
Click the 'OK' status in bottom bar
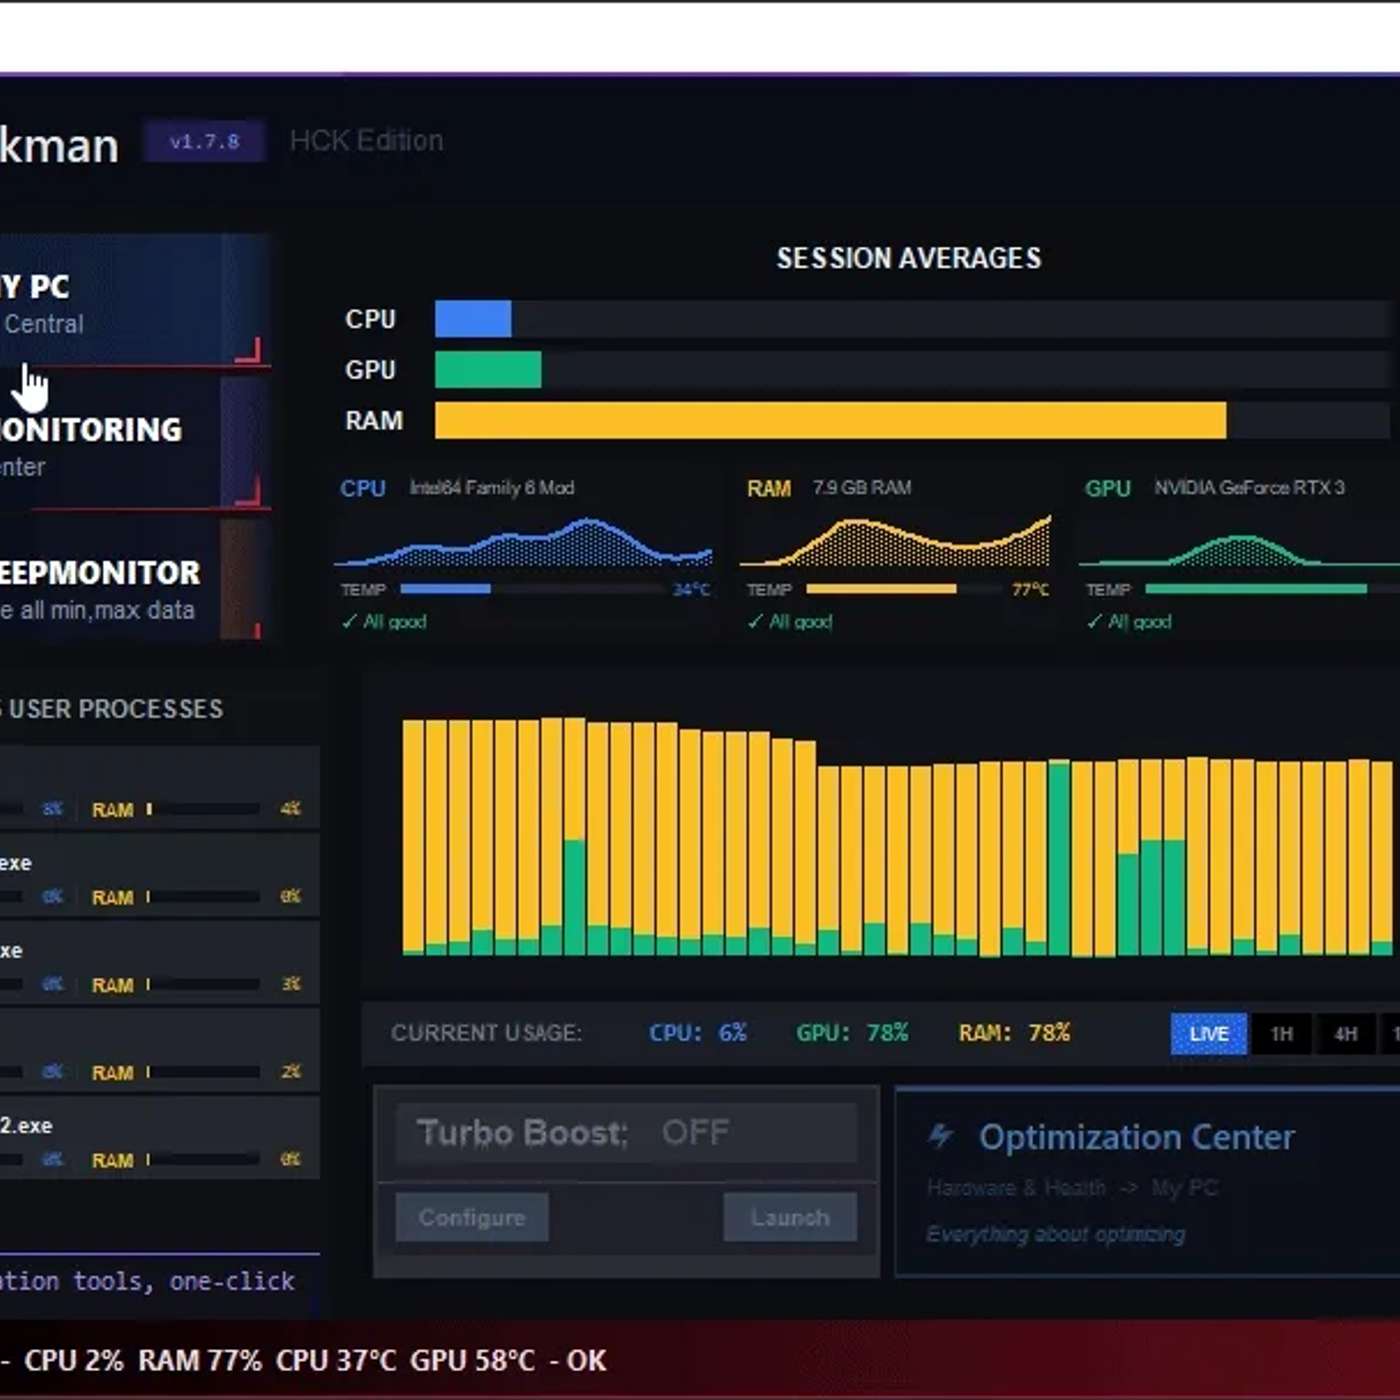(586, 1361)
